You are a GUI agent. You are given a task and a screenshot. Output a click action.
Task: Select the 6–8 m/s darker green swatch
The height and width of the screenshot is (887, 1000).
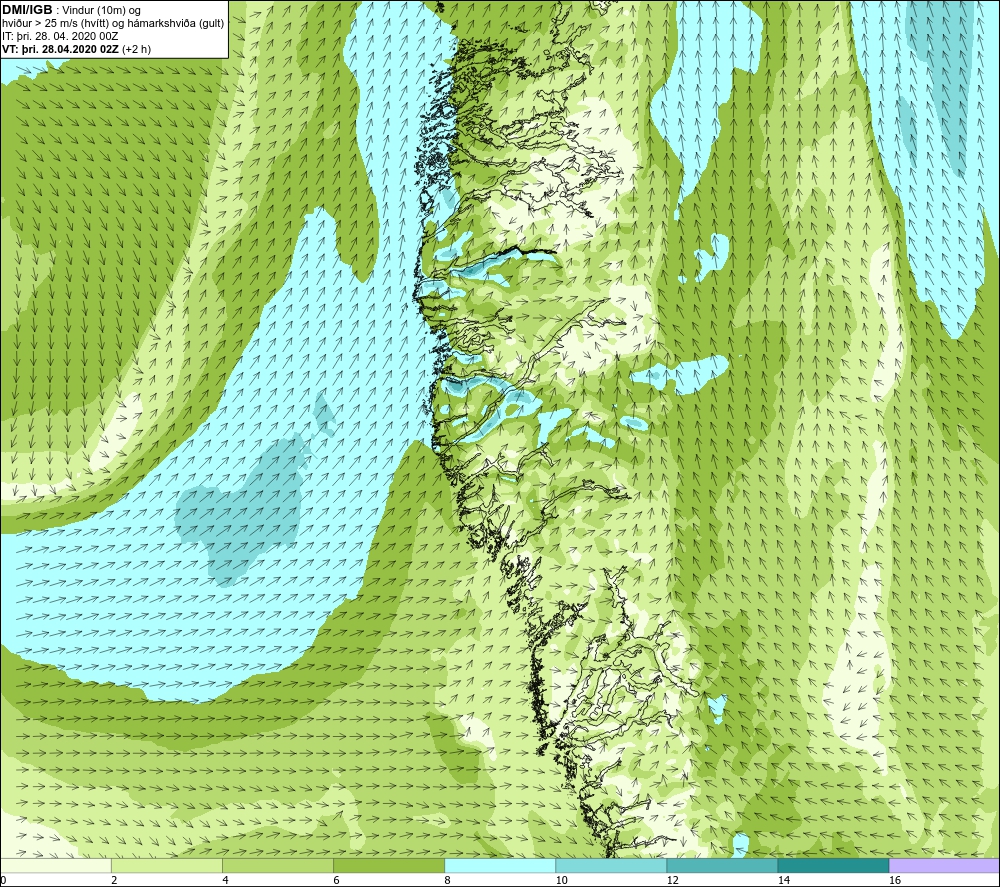pyautogui.click(x=388, y=865)
